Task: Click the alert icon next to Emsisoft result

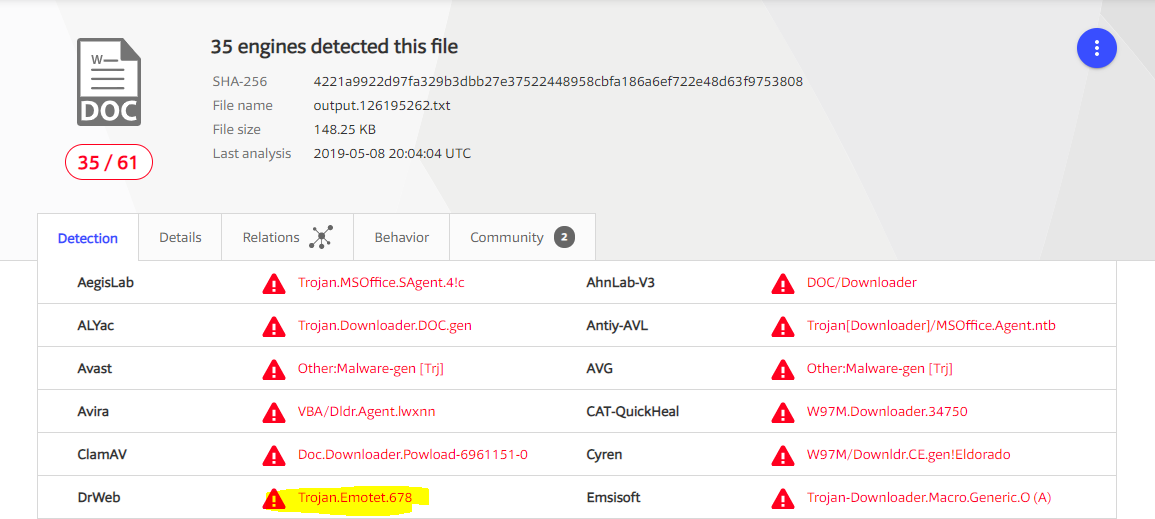Action: (782, 498)
